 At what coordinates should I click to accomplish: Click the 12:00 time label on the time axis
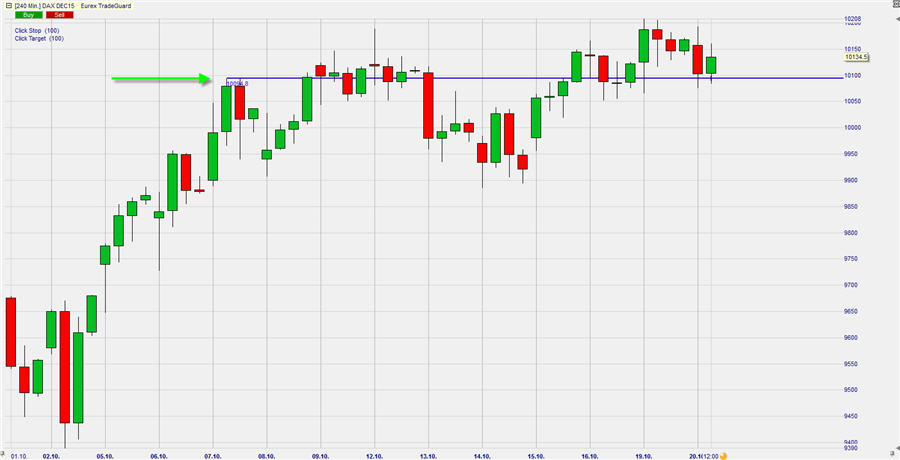[x=711, y=456]
